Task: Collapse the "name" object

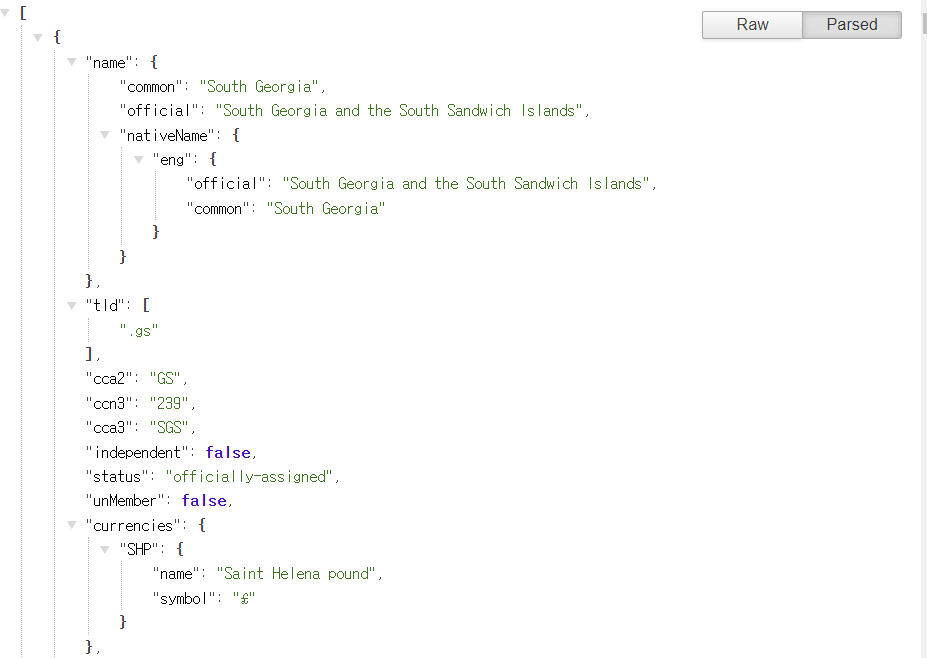Action: click(72, 62)
